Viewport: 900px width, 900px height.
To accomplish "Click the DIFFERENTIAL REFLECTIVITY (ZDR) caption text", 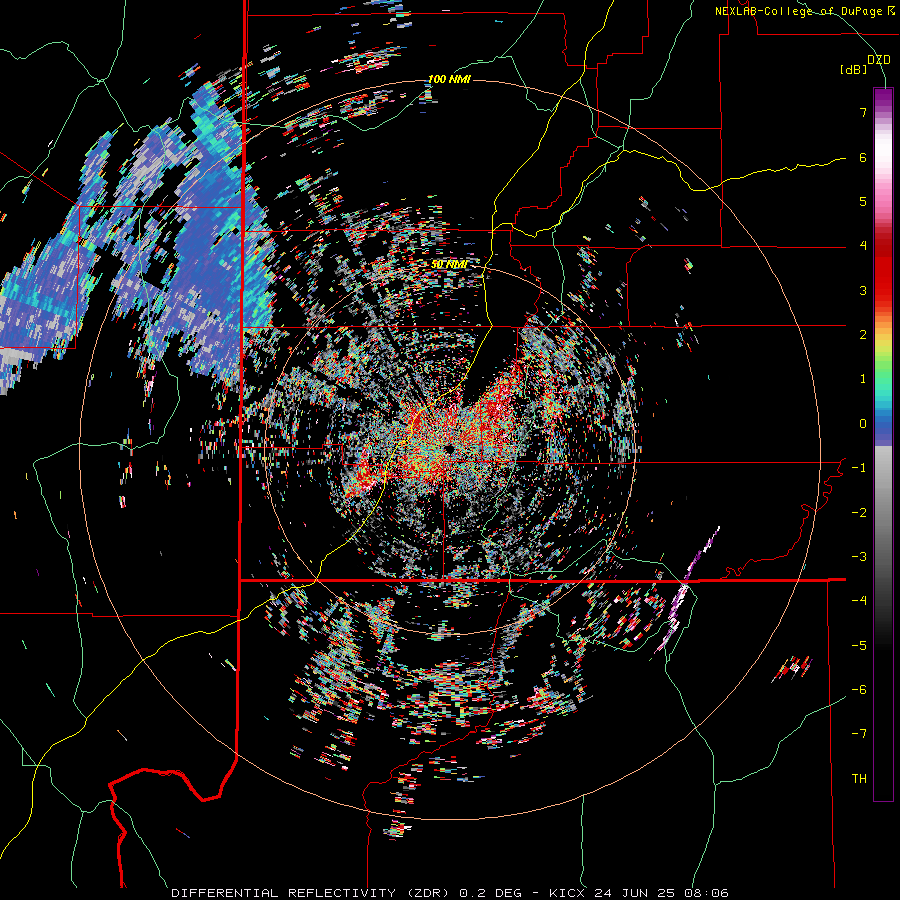I will coord(312,893).
